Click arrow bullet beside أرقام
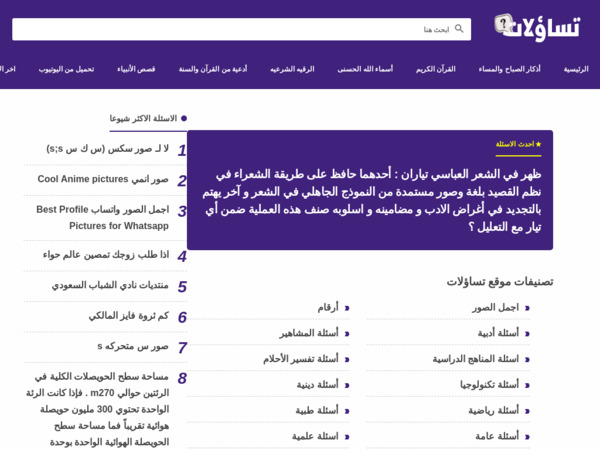 click(347, 308)
